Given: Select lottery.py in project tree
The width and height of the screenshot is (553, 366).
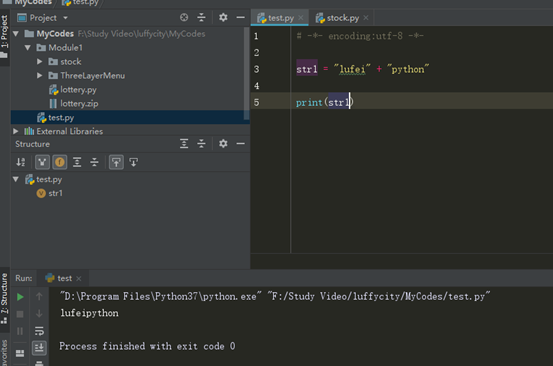Looking at the screenshot, I should (x=78, y=90).
